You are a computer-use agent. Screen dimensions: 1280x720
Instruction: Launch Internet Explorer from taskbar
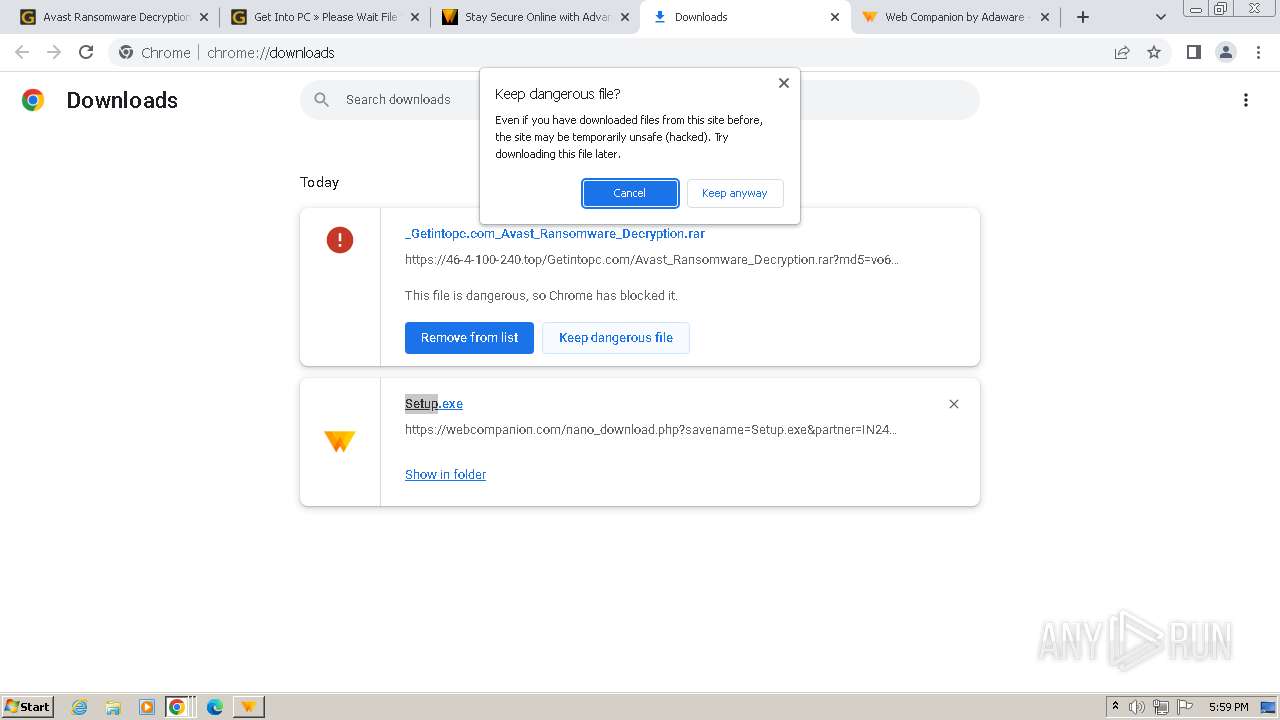[x=80, y=707]
